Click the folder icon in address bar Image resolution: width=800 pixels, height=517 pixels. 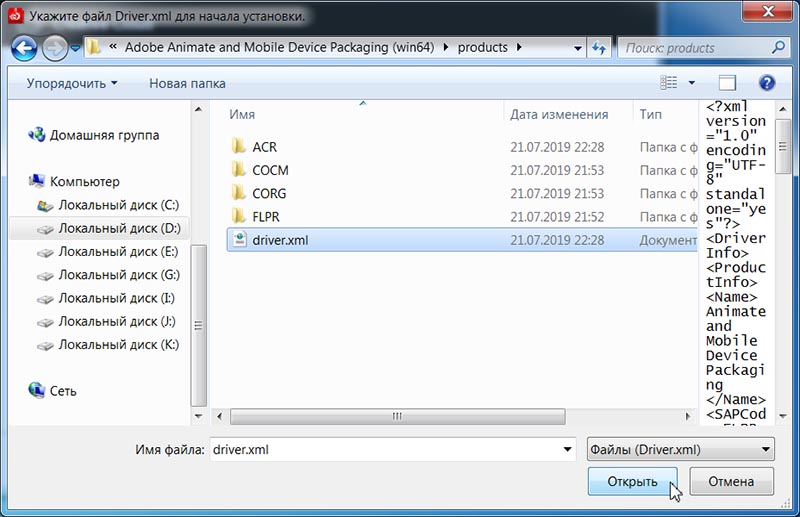pyautogui.click(x=93, y=47)
